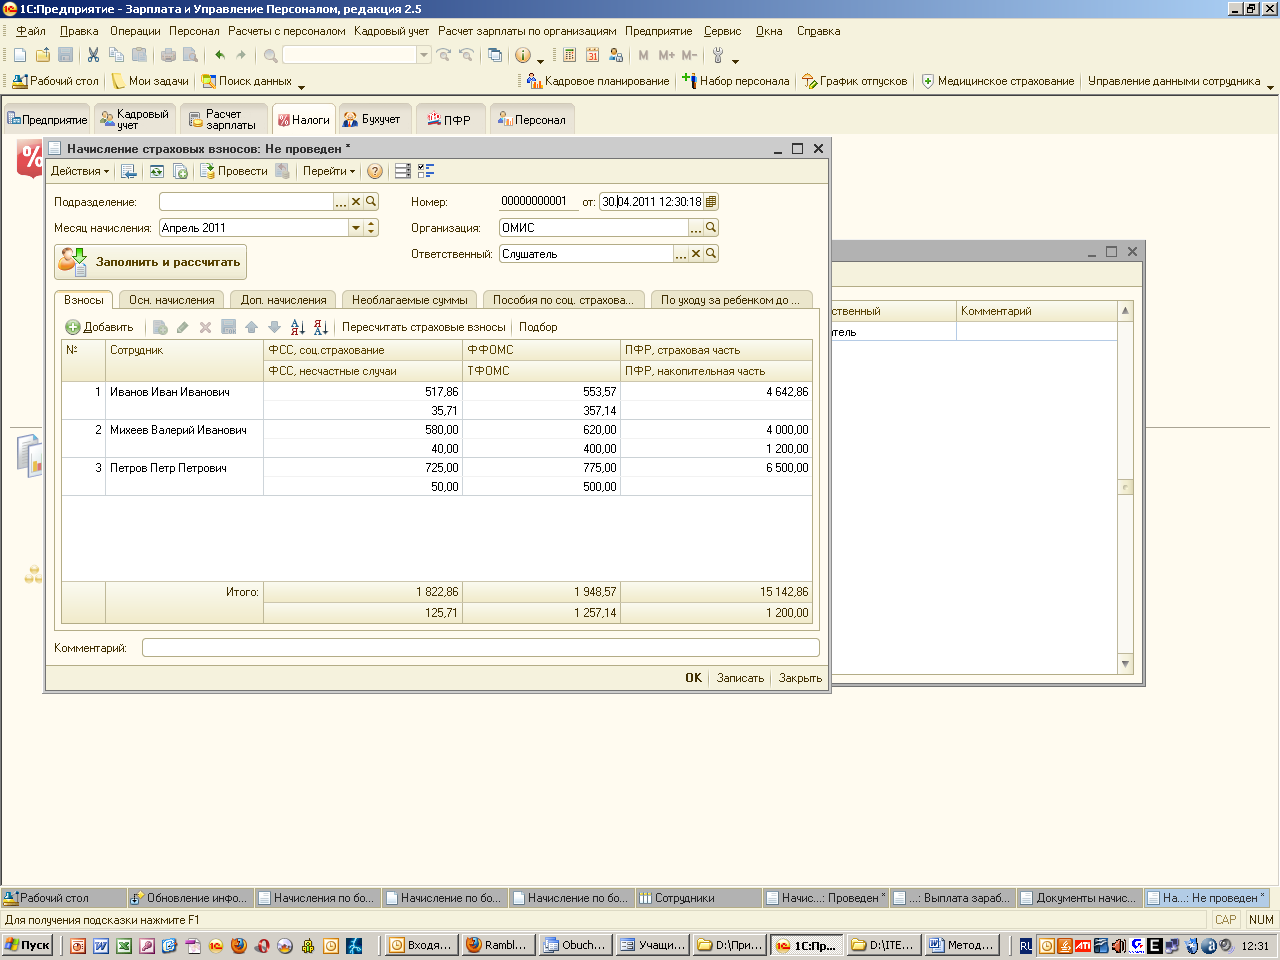Image resolution: width=1280 pixels, height=960 pixels.
Task: Click the OK button
Action: [693, 678]
